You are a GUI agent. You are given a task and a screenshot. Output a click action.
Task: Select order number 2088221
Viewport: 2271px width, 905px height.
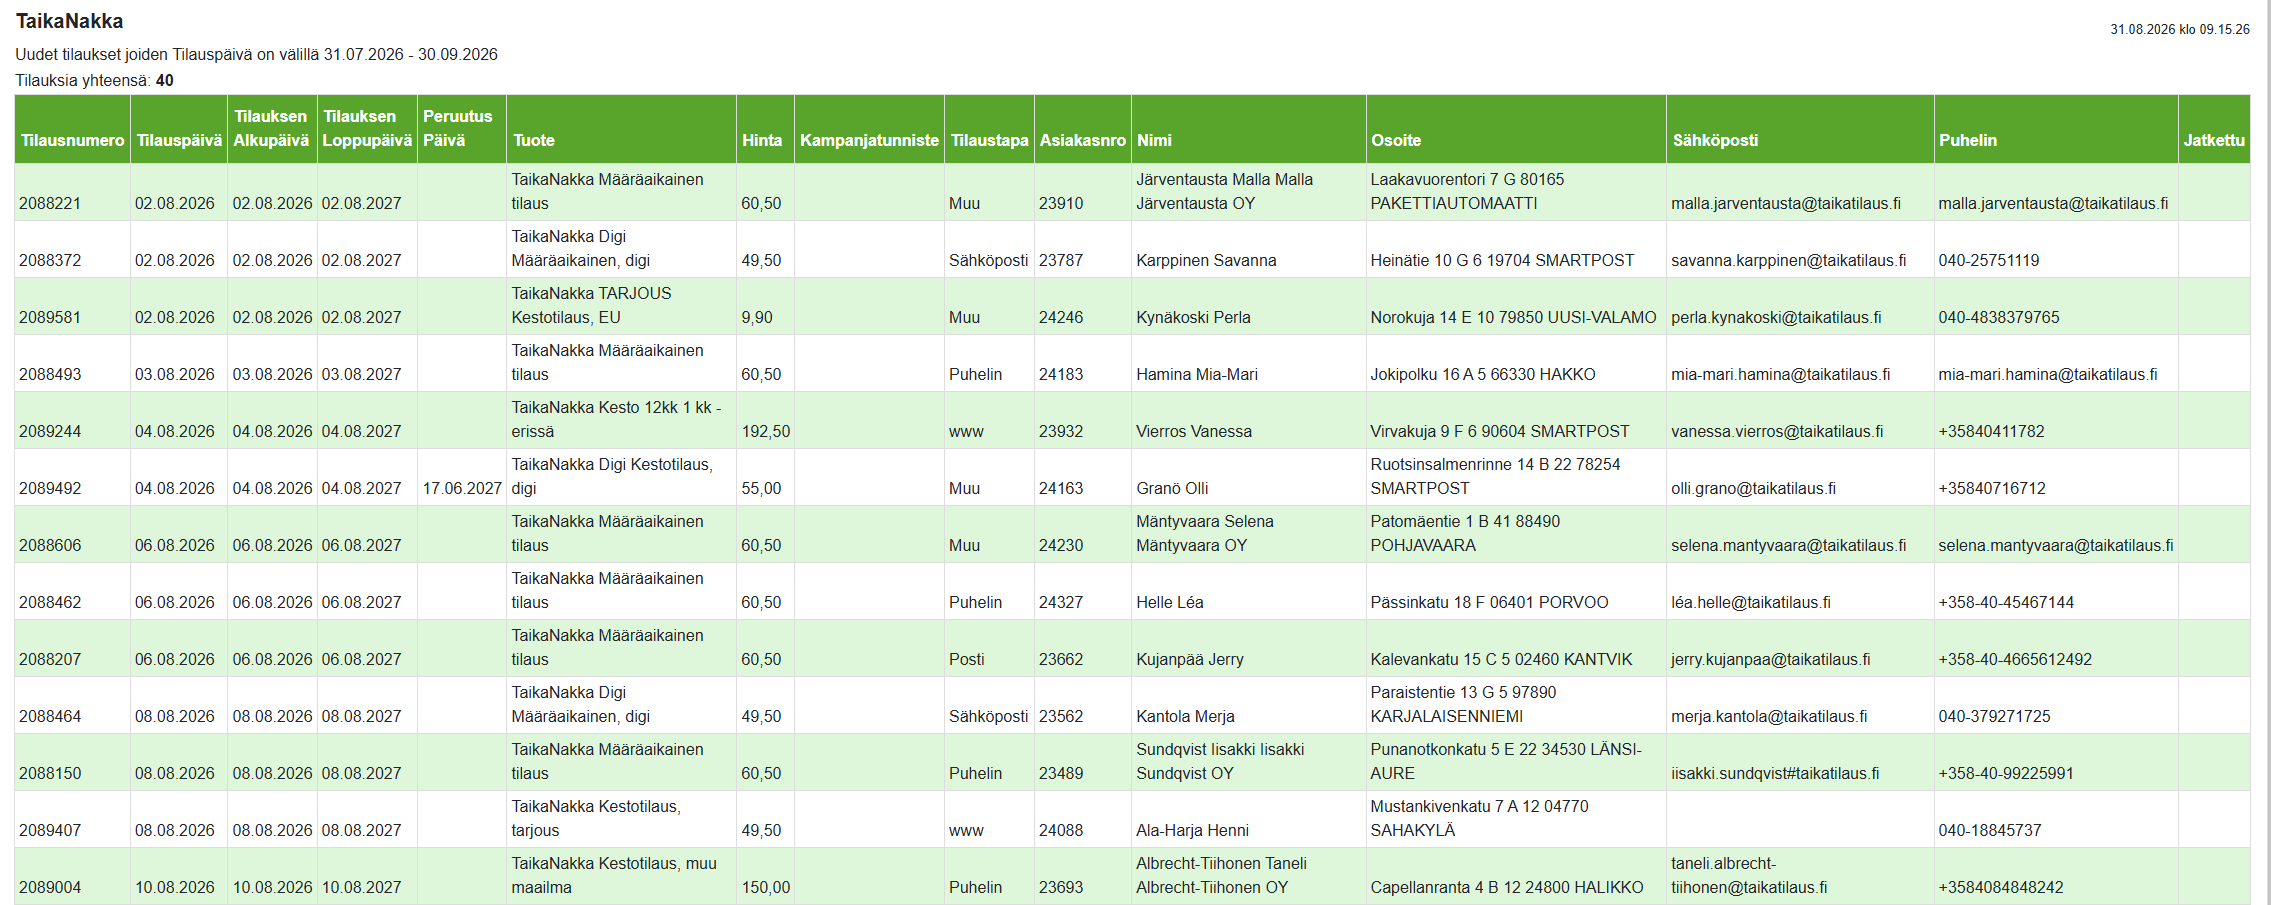50,203
